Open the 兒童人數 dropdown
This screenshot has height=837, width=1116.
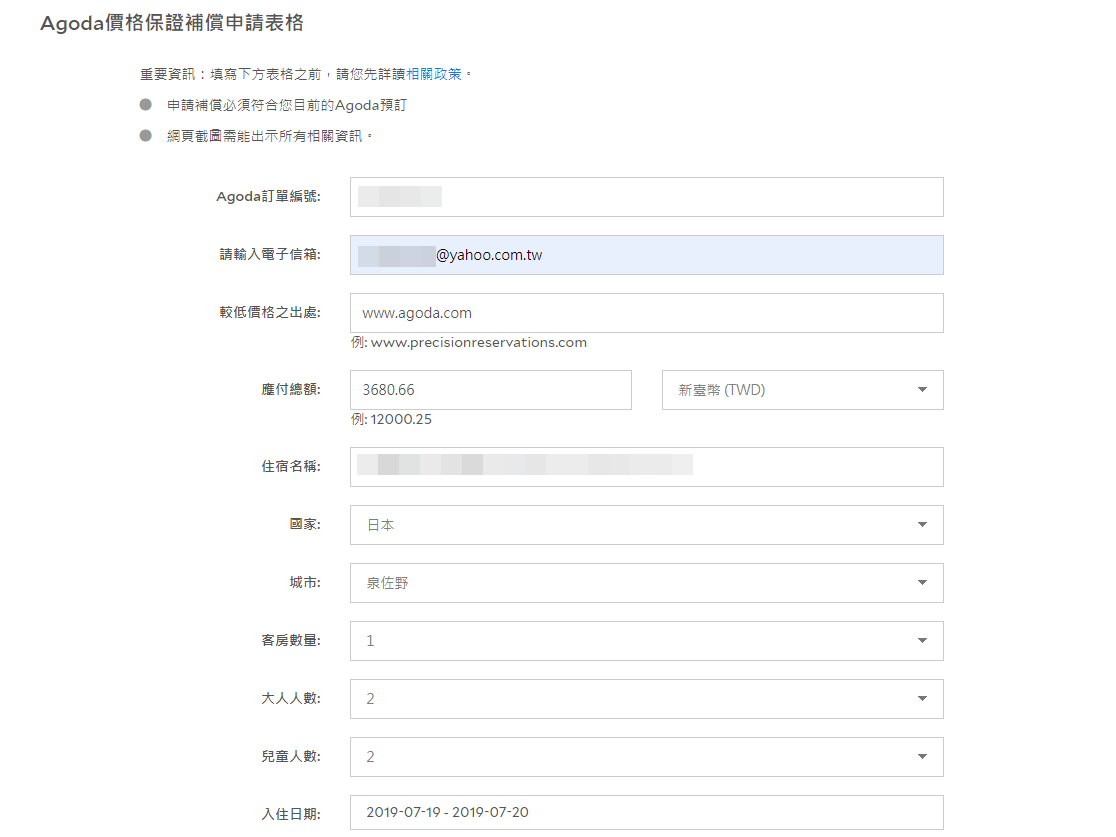[646, 757]
